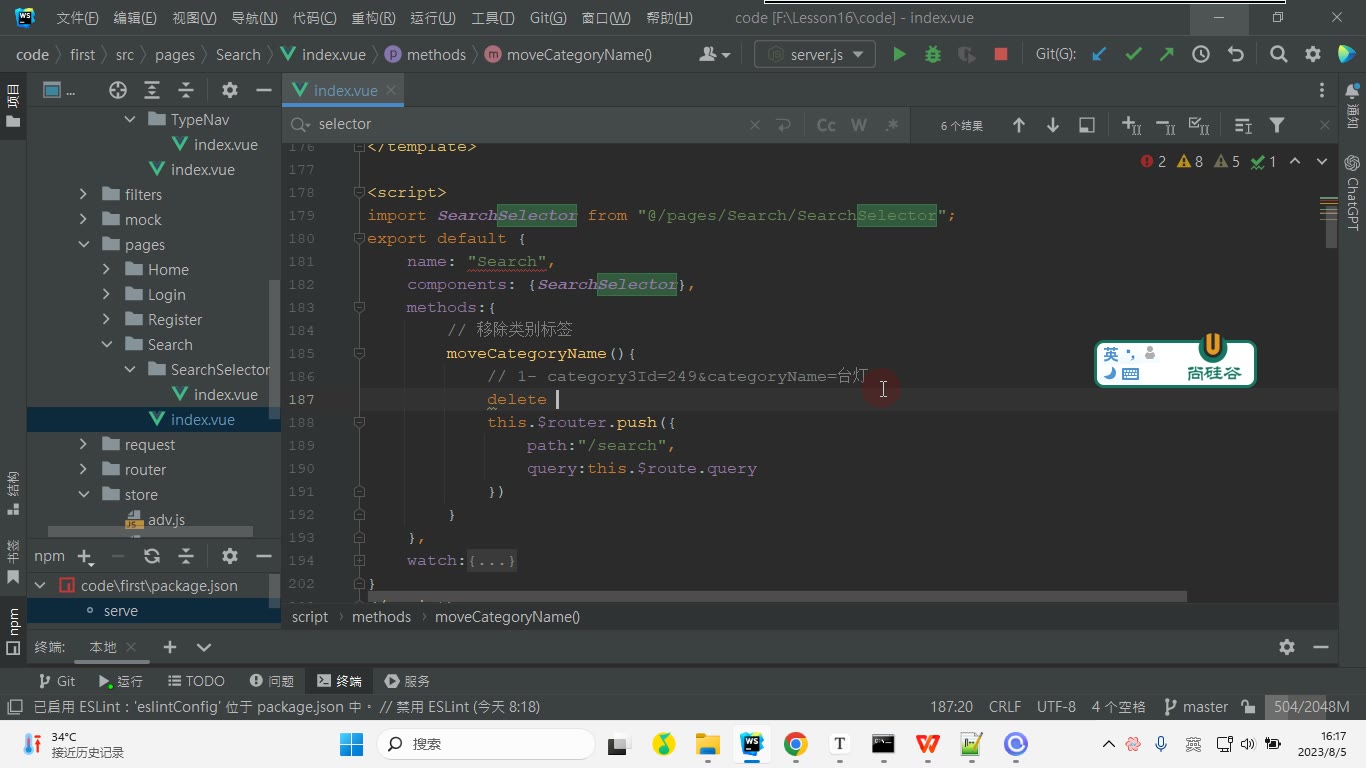This screenshot has width=1366, height=768.
Task: Stop the running process
Action: (x=1000, y=55)
